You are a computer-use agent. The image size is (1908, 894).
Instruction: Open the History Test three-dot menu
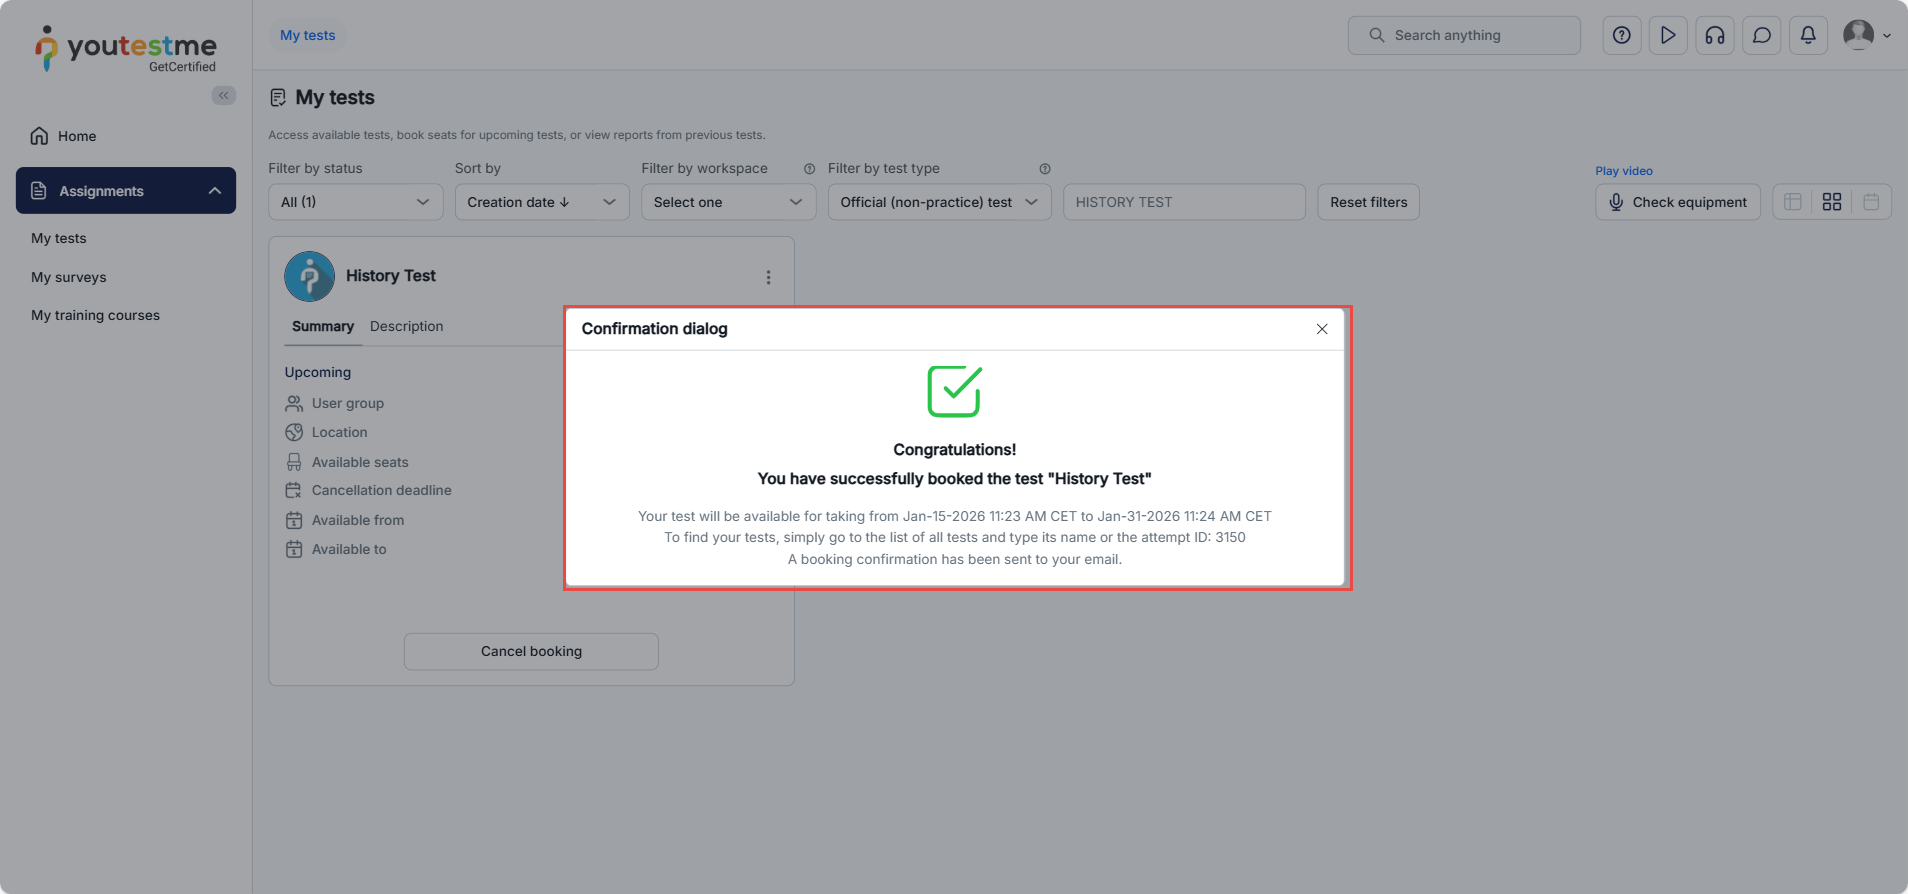click(768, 277)
